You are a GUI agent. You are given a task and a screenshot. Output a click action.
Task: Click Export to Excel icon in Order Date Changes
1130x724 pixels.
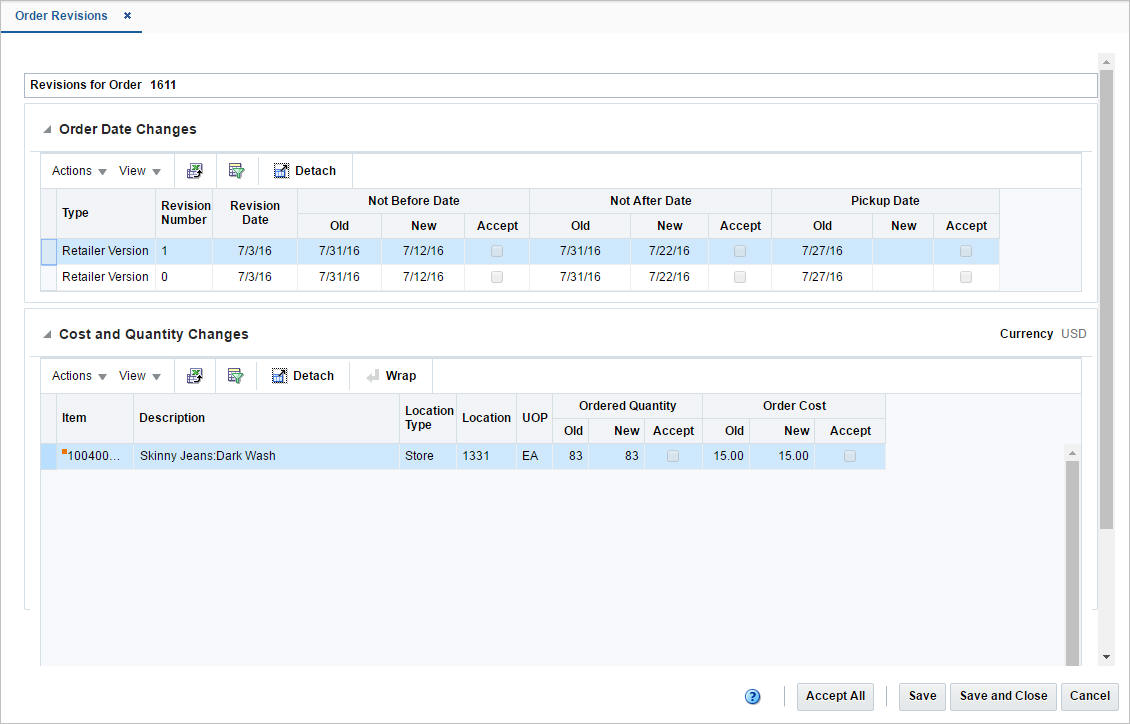[x=195, y=171]
